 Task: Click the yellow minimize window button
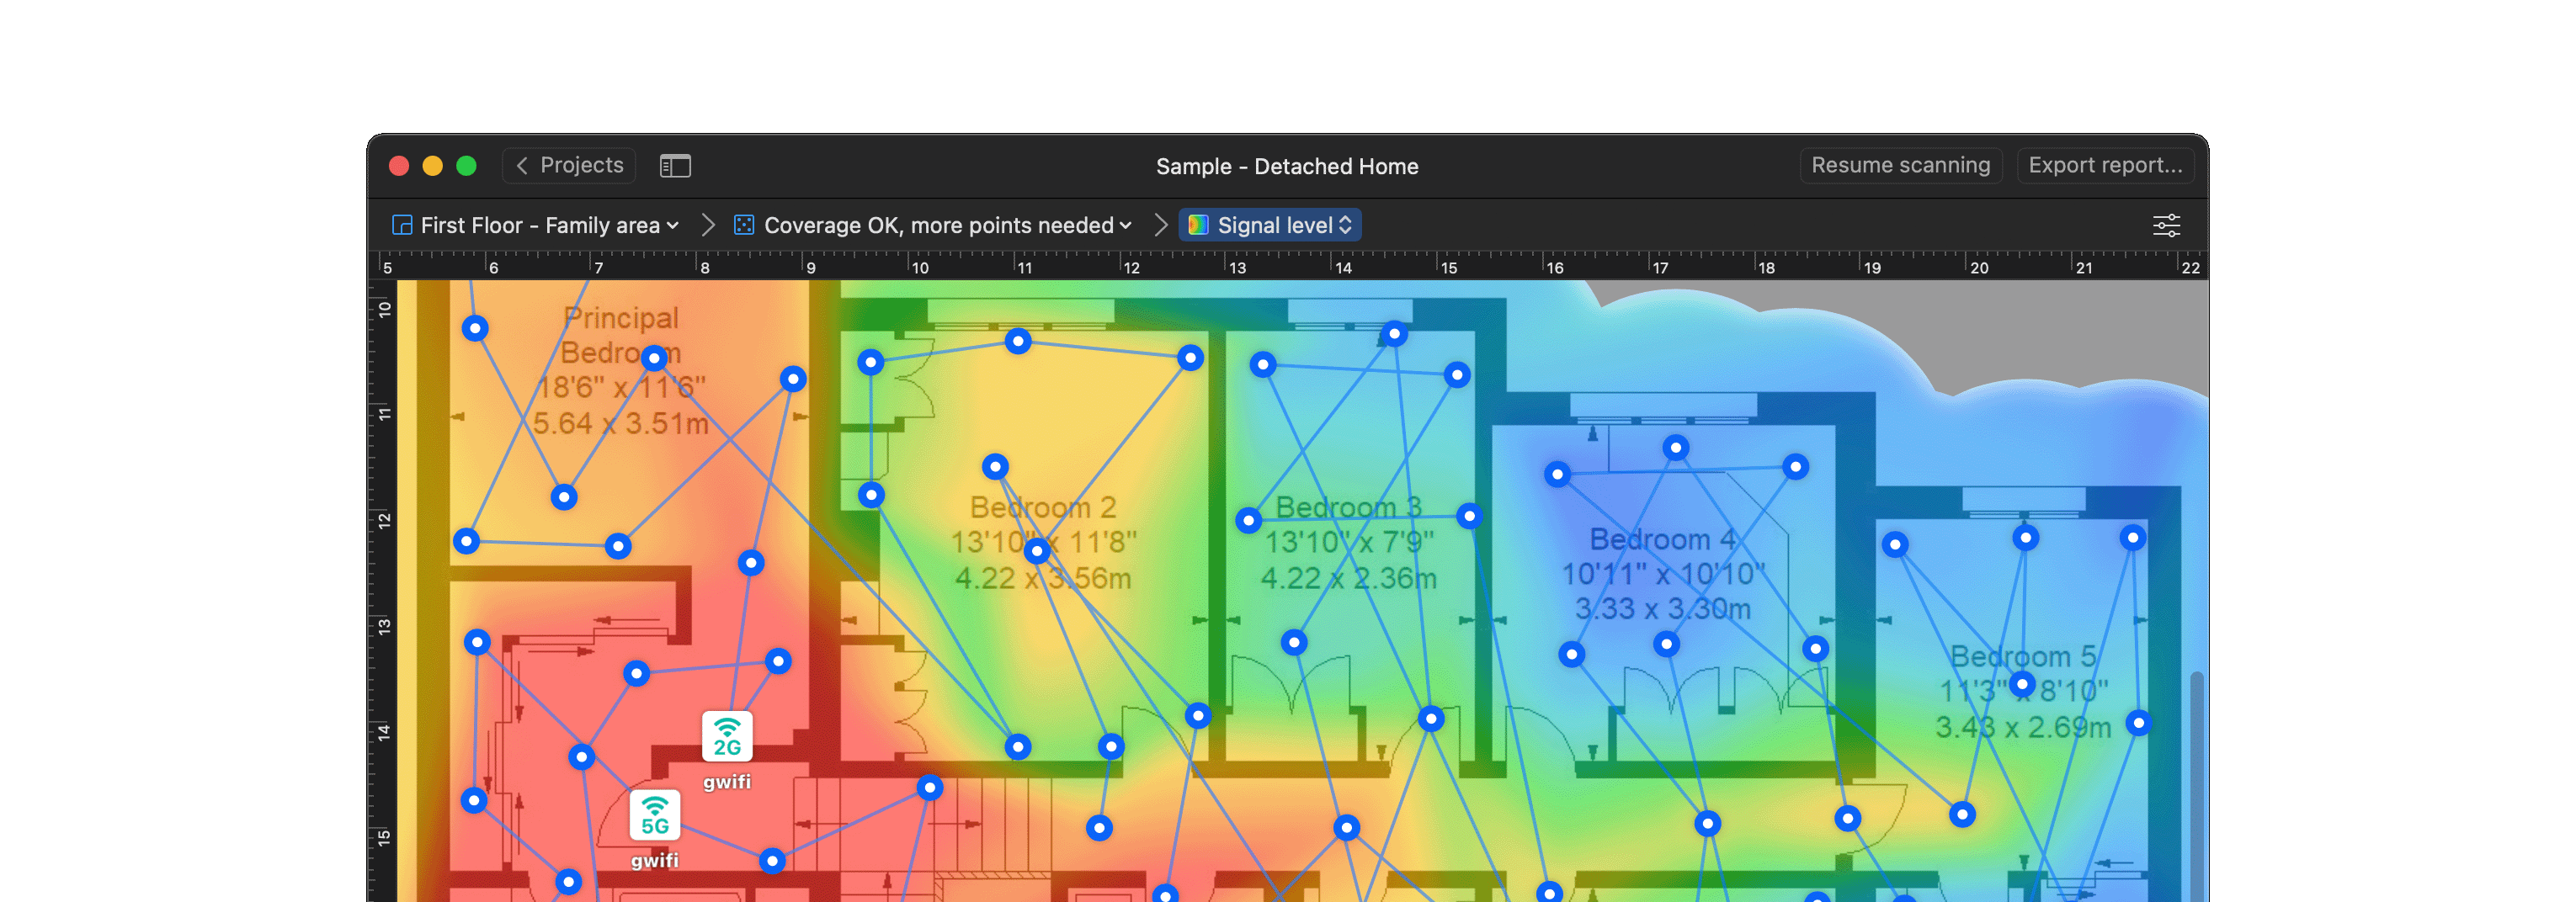click(x=432, y=166)
